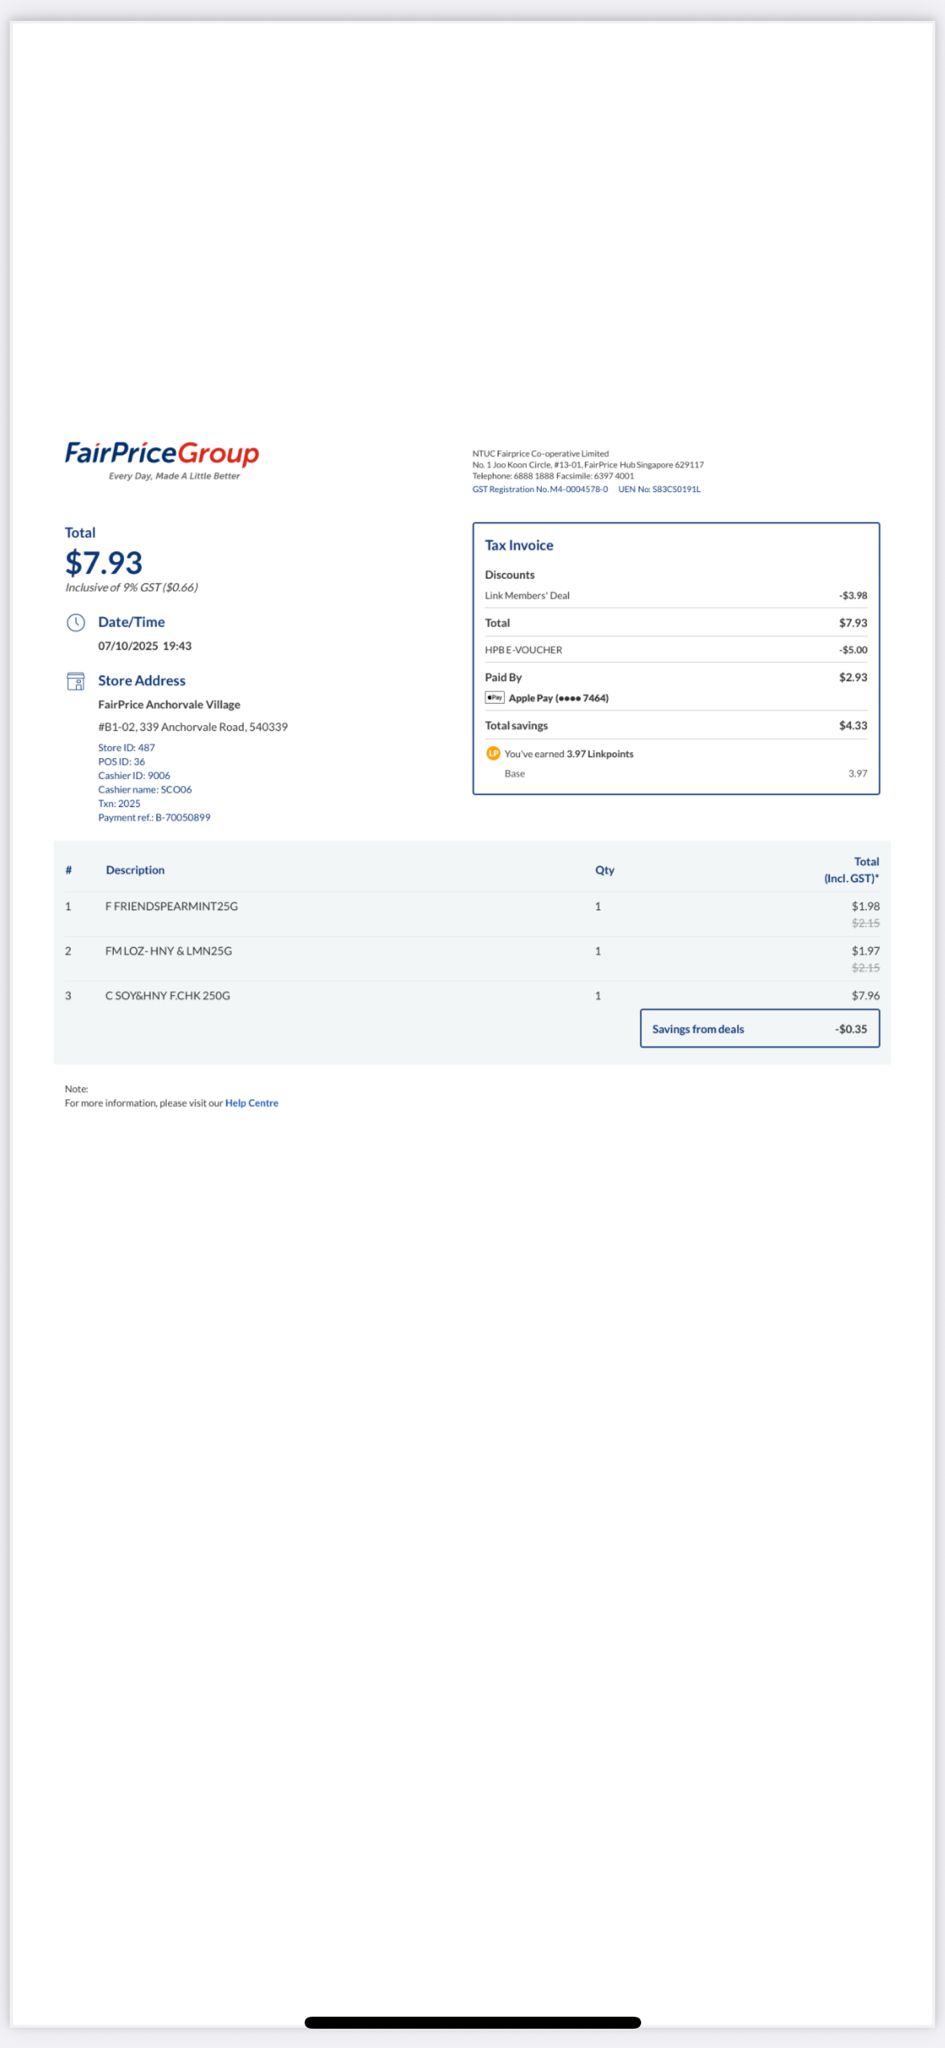Viewport: 945px width, 2048px height.
Task: Tap the FairPrice Group logo
Action: 162,460
